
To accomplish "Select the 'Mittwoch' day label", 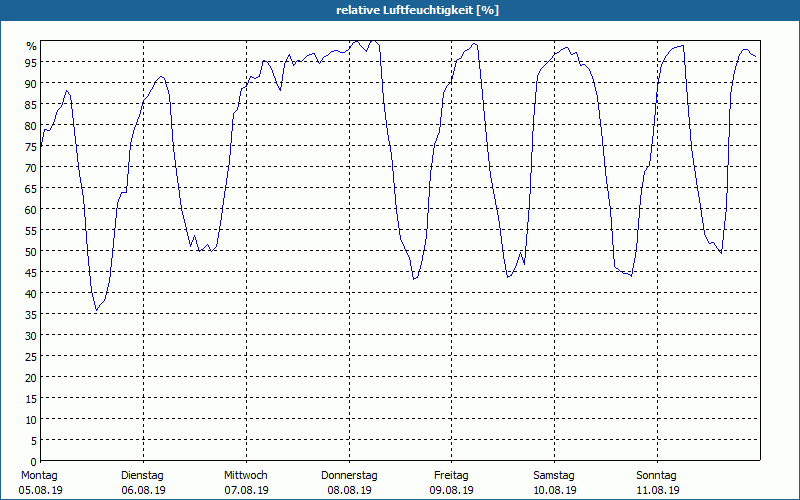I will point(246,475).
